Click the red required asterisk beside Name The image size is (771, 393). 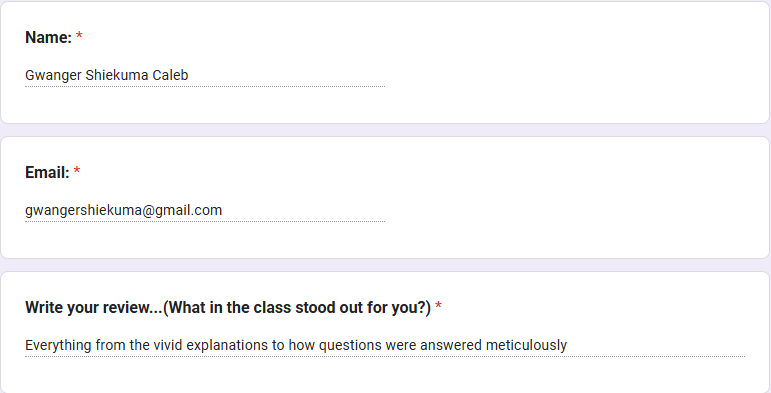79,36
